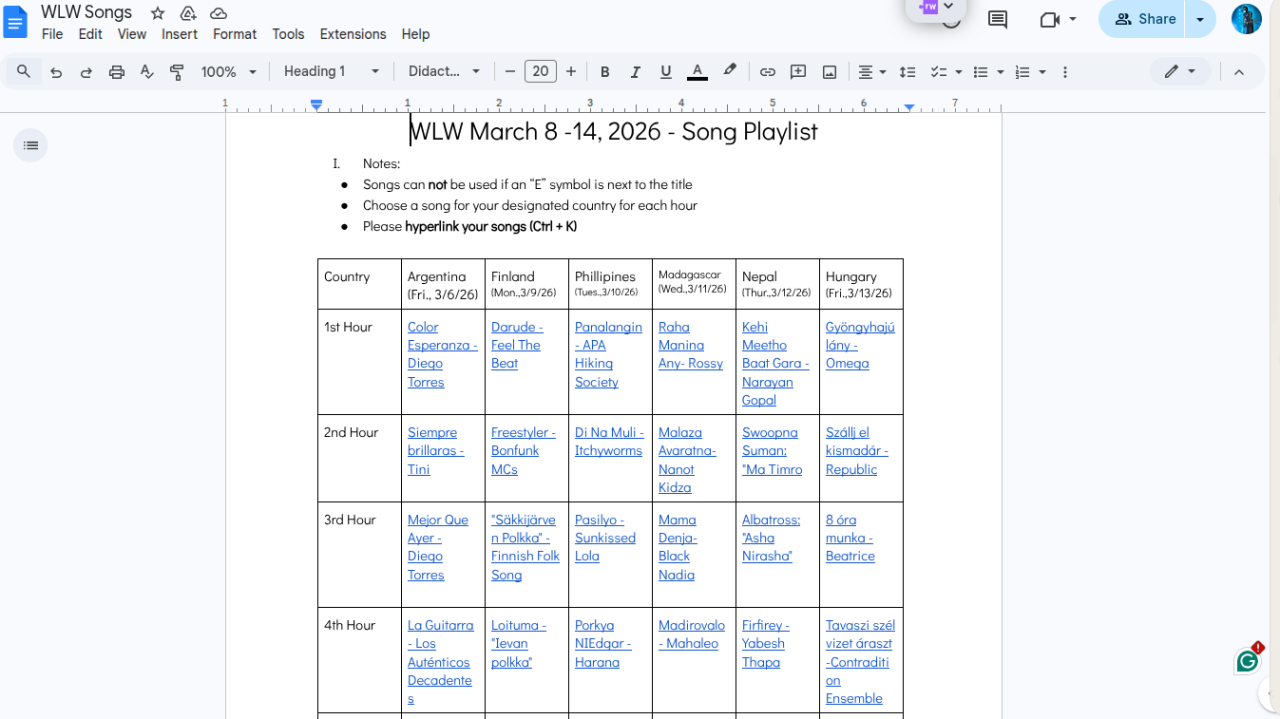Screen dimensions: 1280x719
Task: Open the highlight color picker
Action: (x=730, y=71)
